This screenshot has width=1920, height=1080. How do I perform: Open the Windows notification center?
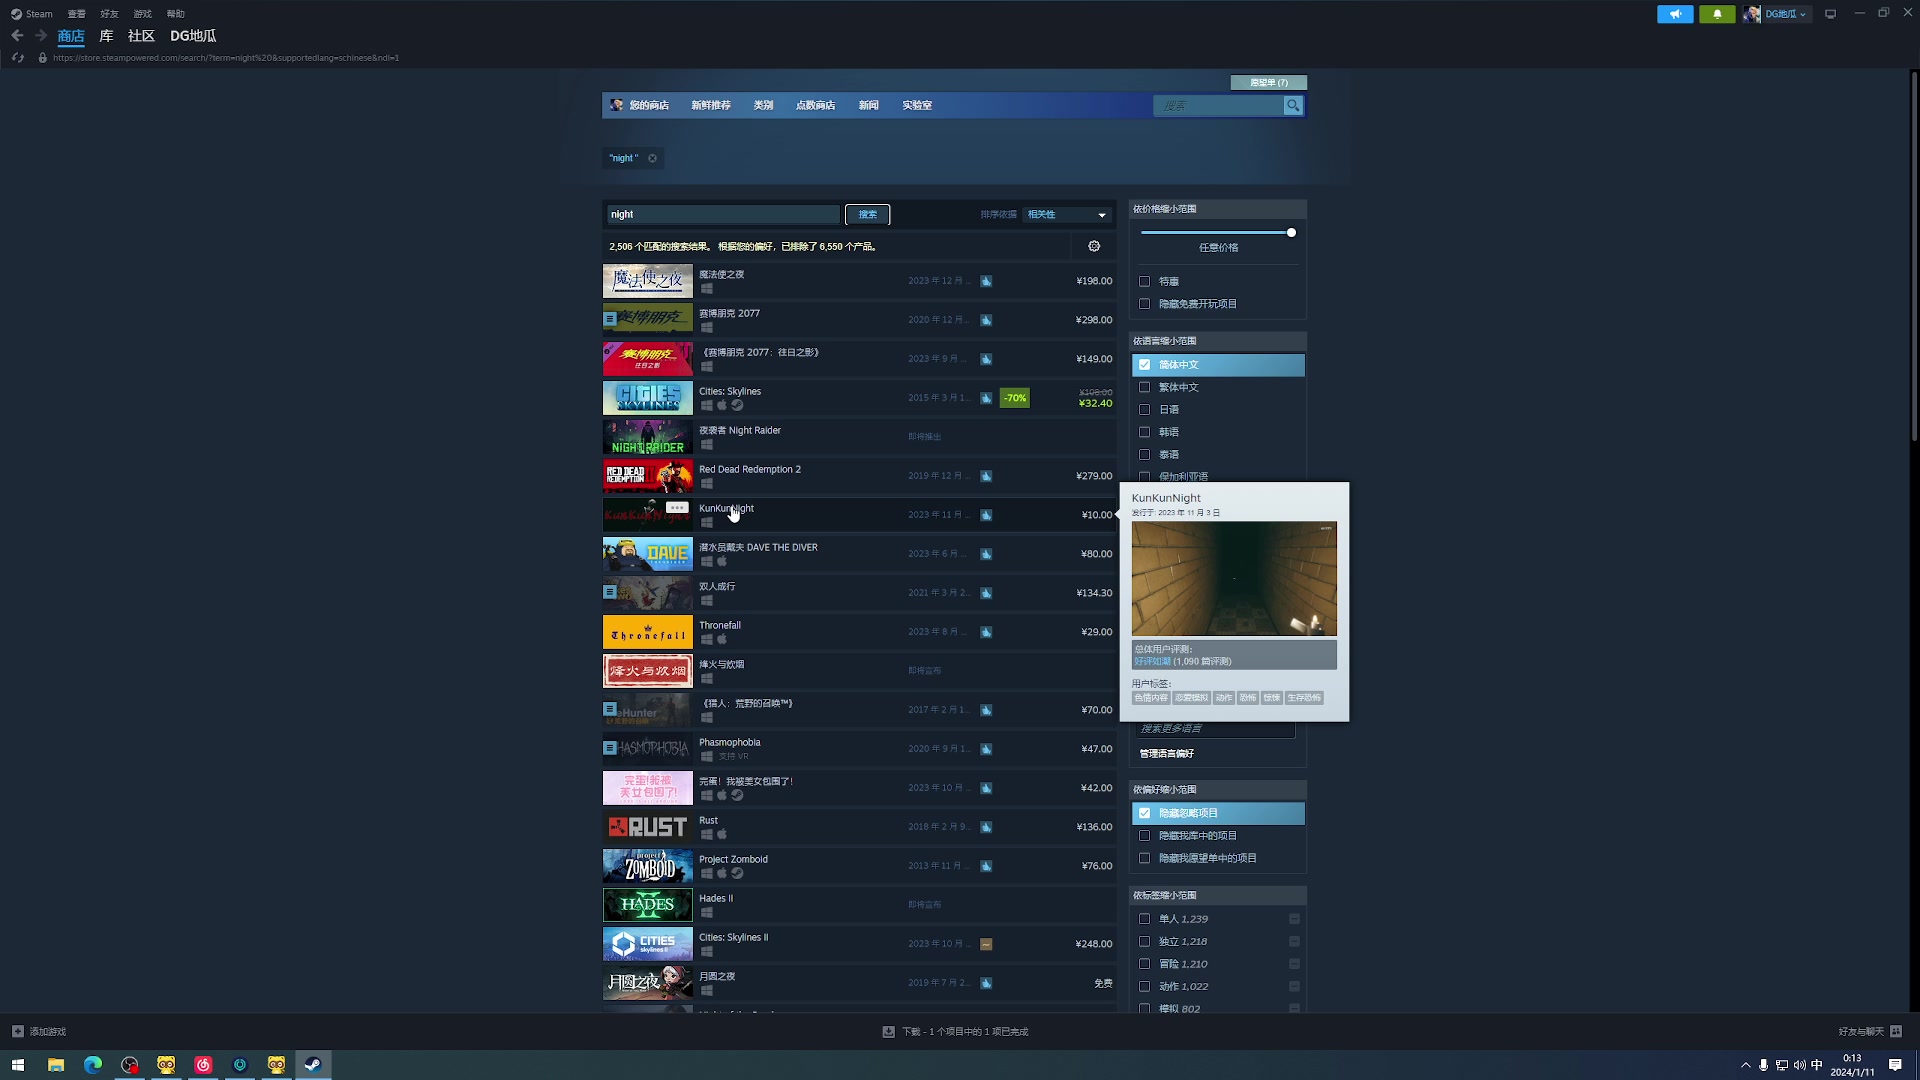click(1895, 1065)
